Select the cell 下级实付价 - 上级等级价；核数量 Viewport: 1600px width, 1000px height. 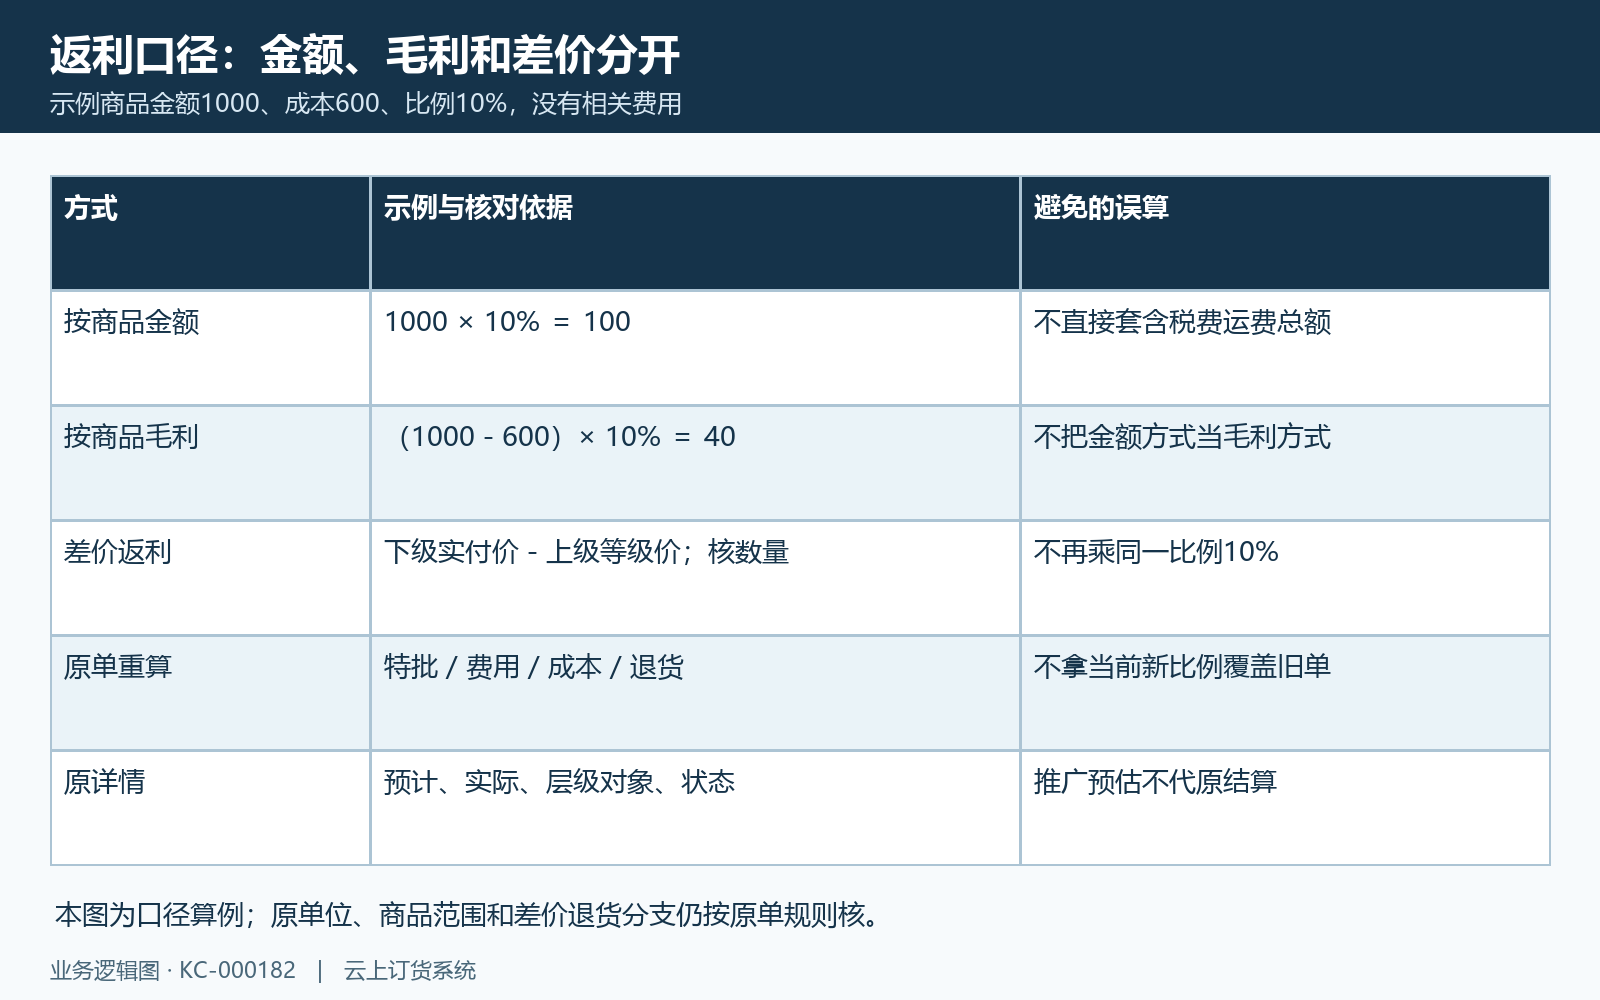tap(695, 578)
